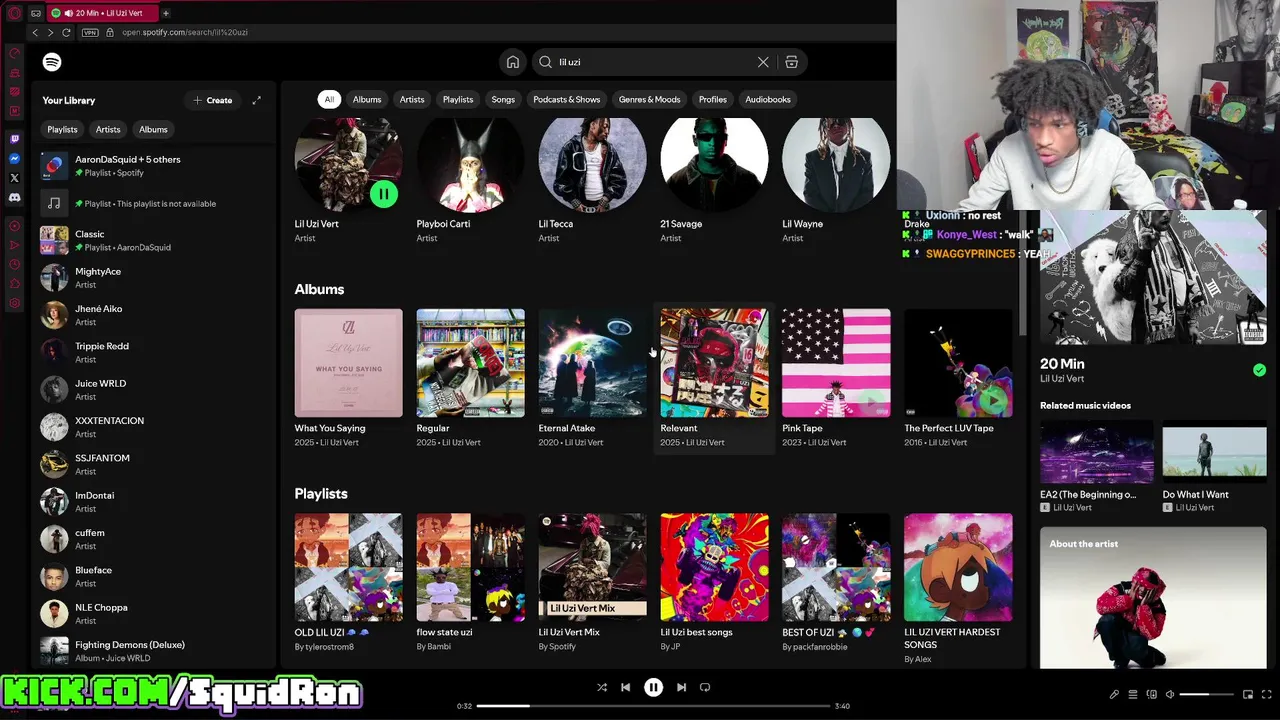Go to Spotify Home via house icon

pyautogui.click(x=513, y=62)
